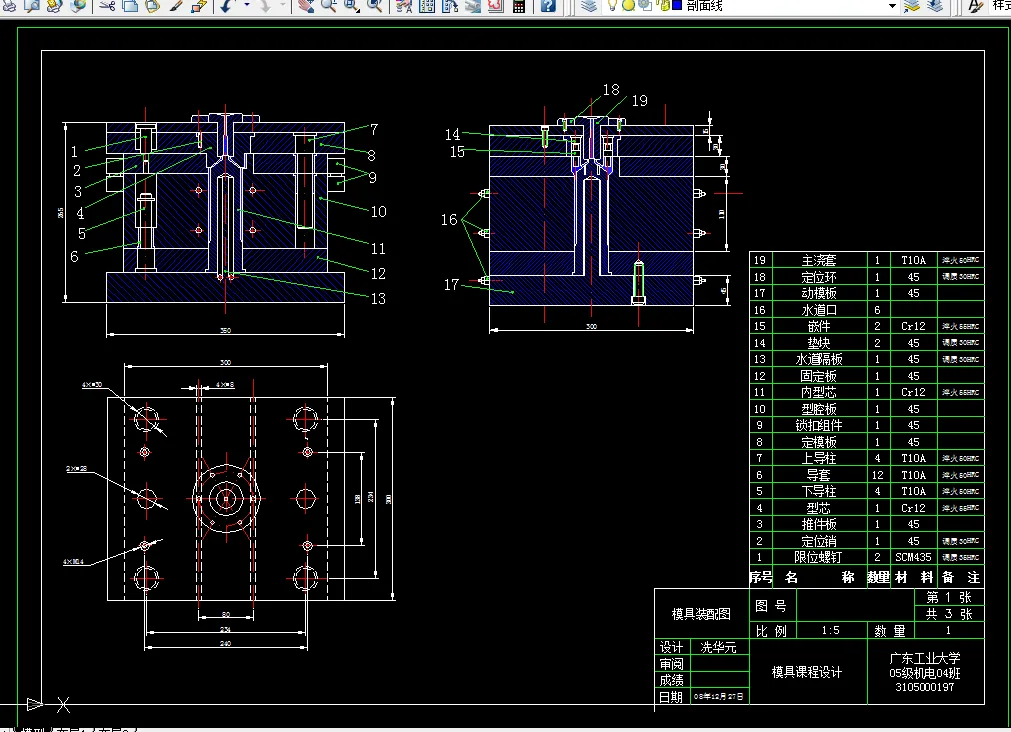The width and height of the screenshot is (1011, 732).
Task: Click the blue layer color swatch
Action: (x=677, y=5)
